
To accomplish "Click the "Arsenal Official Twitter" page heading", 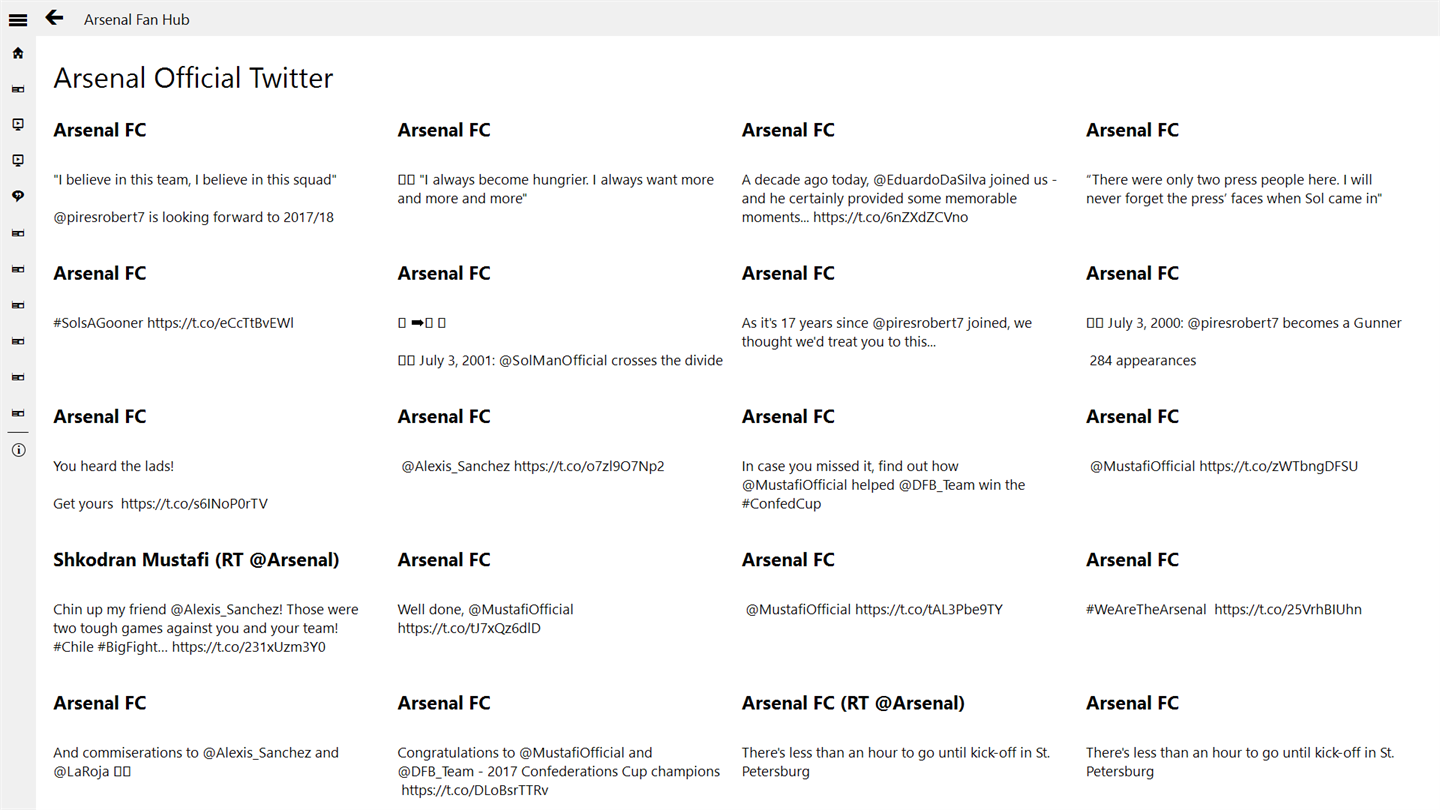I will (x=193, y=78).
